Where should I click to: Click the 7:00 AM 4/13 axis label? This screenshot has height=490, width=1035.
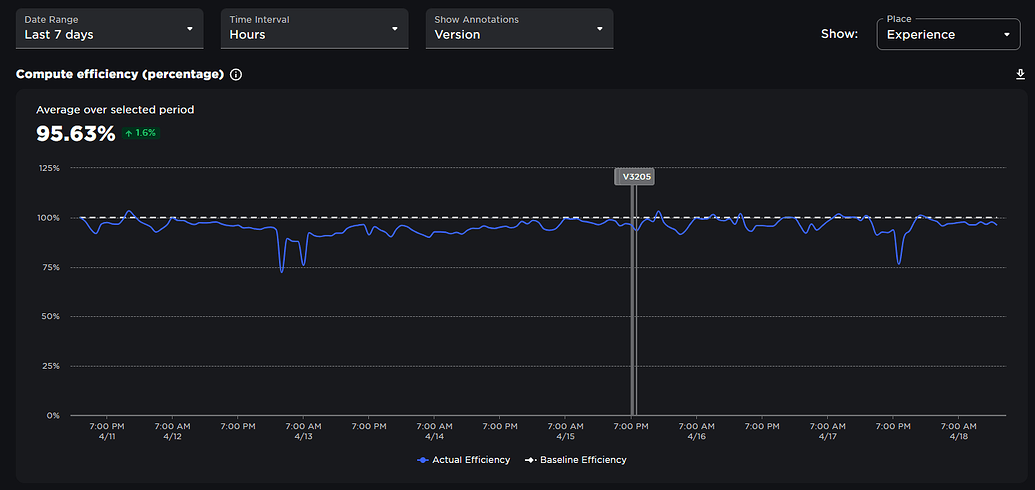pyautogui.click(x=303, y=431)
